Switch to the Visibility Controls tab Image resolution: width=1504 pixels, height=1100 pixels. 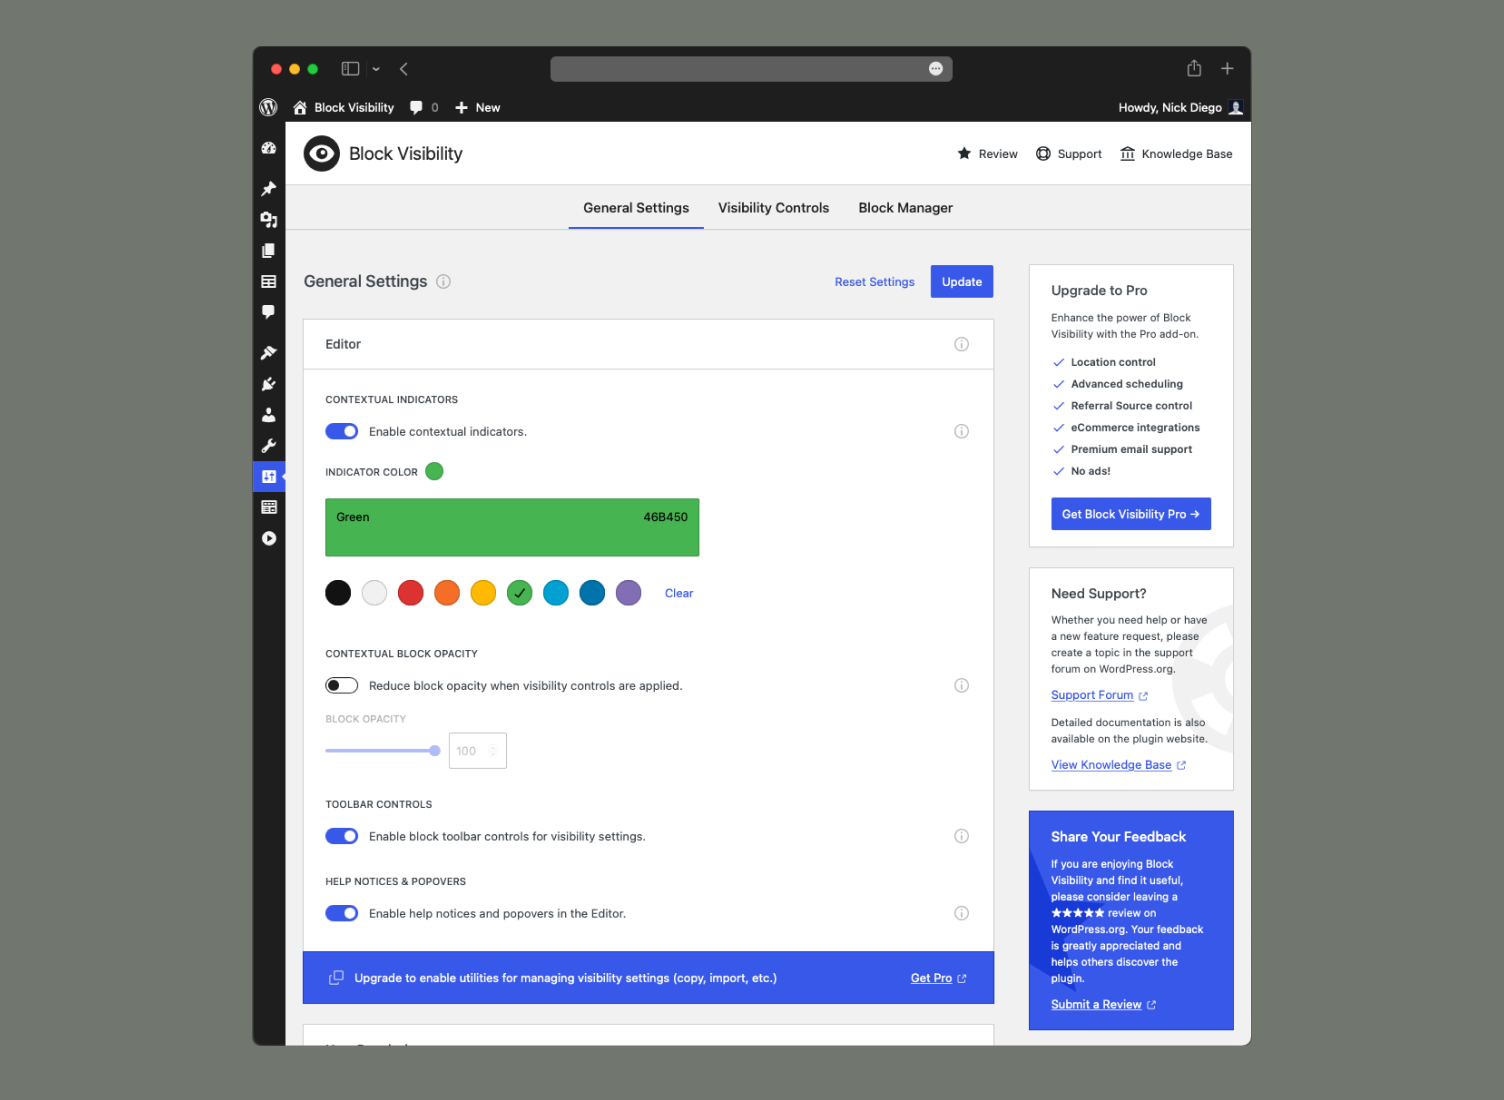pos(773,208)
